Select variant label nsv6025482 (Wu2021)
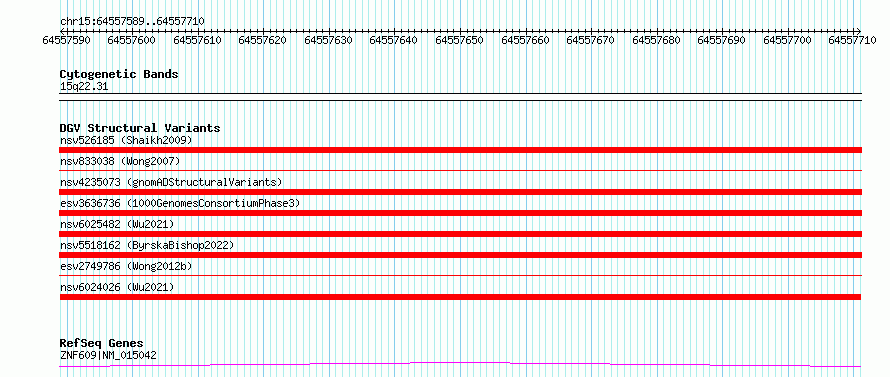The image size is (890, 377). 117,224
